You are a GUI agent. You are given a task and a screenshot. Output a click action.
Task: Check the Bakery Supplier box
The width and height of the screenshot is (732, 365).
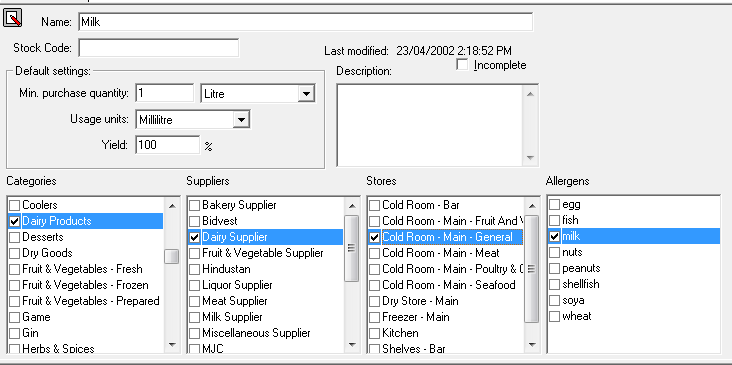point(194,205)
